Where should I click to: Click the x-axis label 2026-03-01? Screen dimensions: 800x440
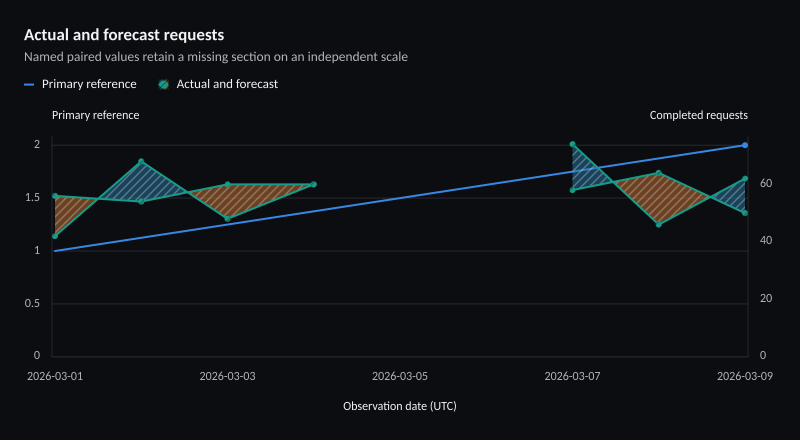(55, 377)
